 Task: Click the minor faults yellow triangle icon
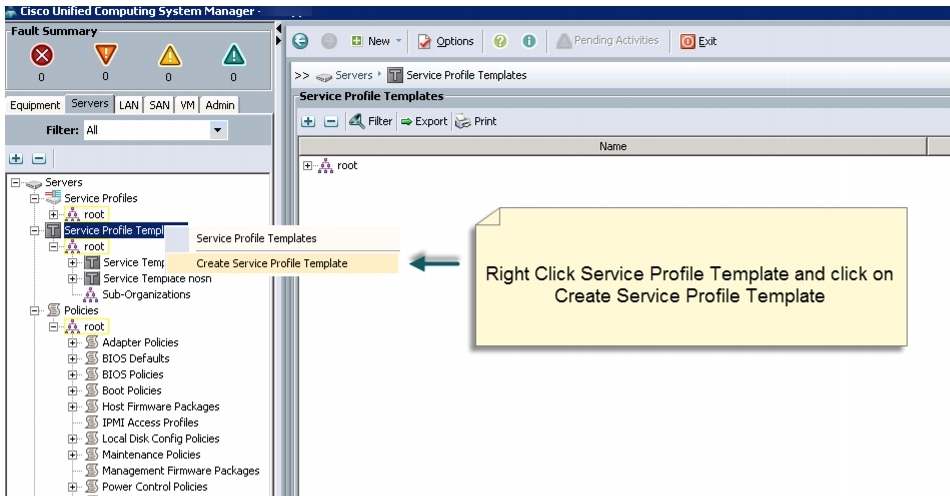pyautogui.click(x=170, y=55)
